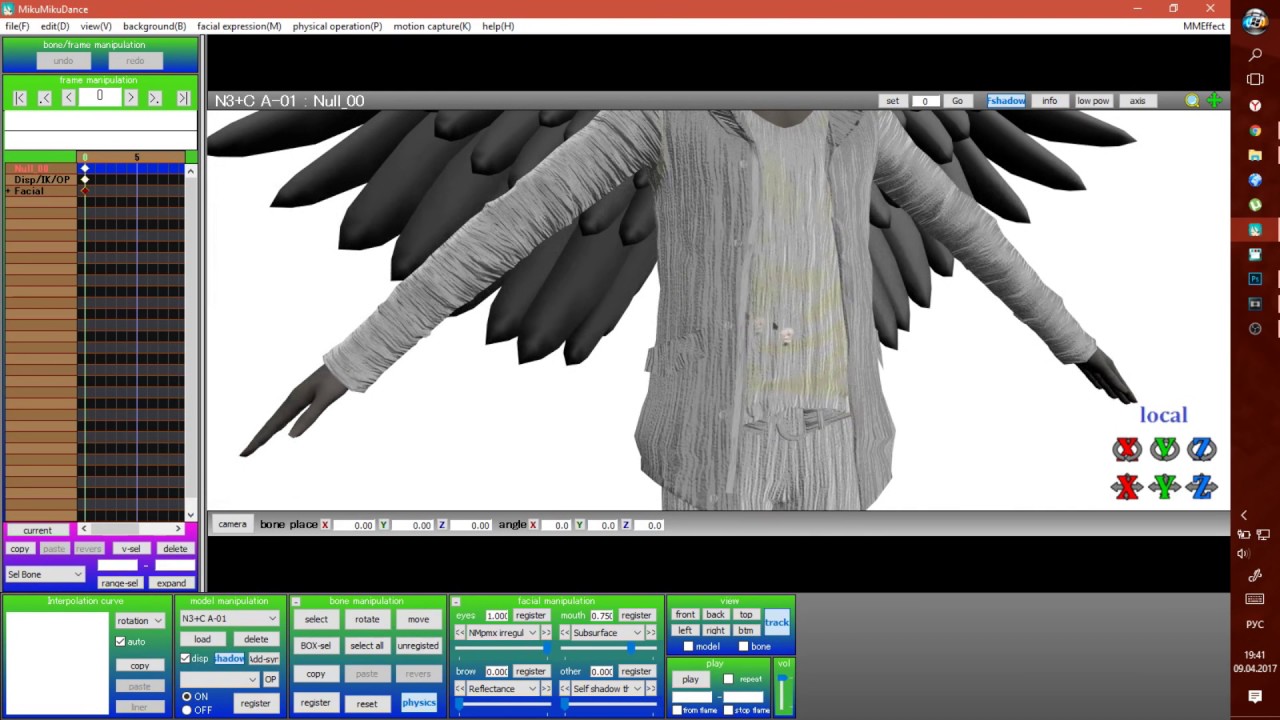Open the Reflectance brow morph dropdown
Image resolution: width=1280 pixels, height=720 pixels.
pyautogui.click(x=503, y=689)
